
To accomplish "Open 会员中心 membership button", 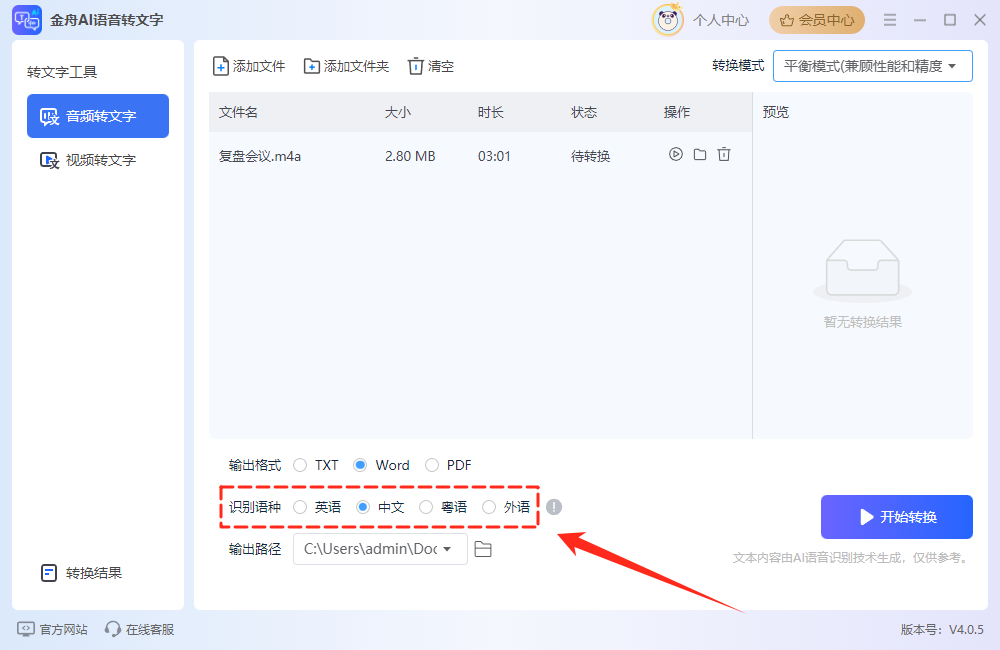I will click(817, 20).
